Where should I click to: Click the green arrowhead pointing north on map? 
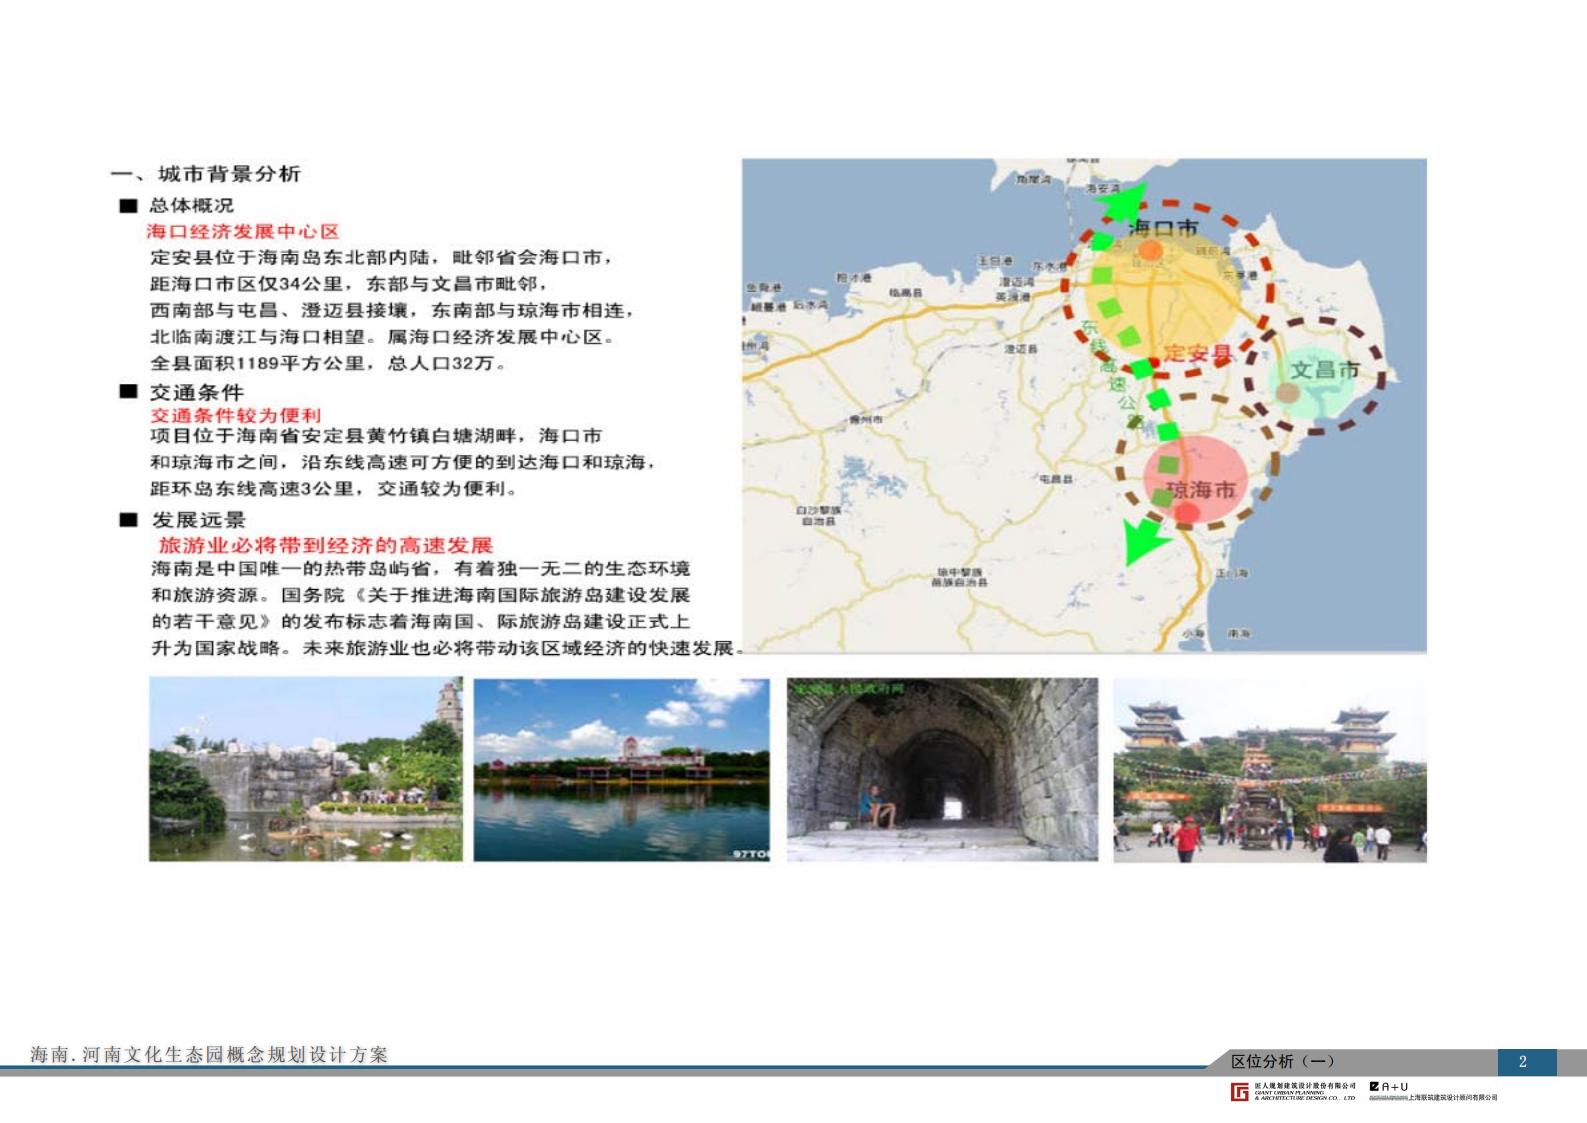pos(1119,205)
